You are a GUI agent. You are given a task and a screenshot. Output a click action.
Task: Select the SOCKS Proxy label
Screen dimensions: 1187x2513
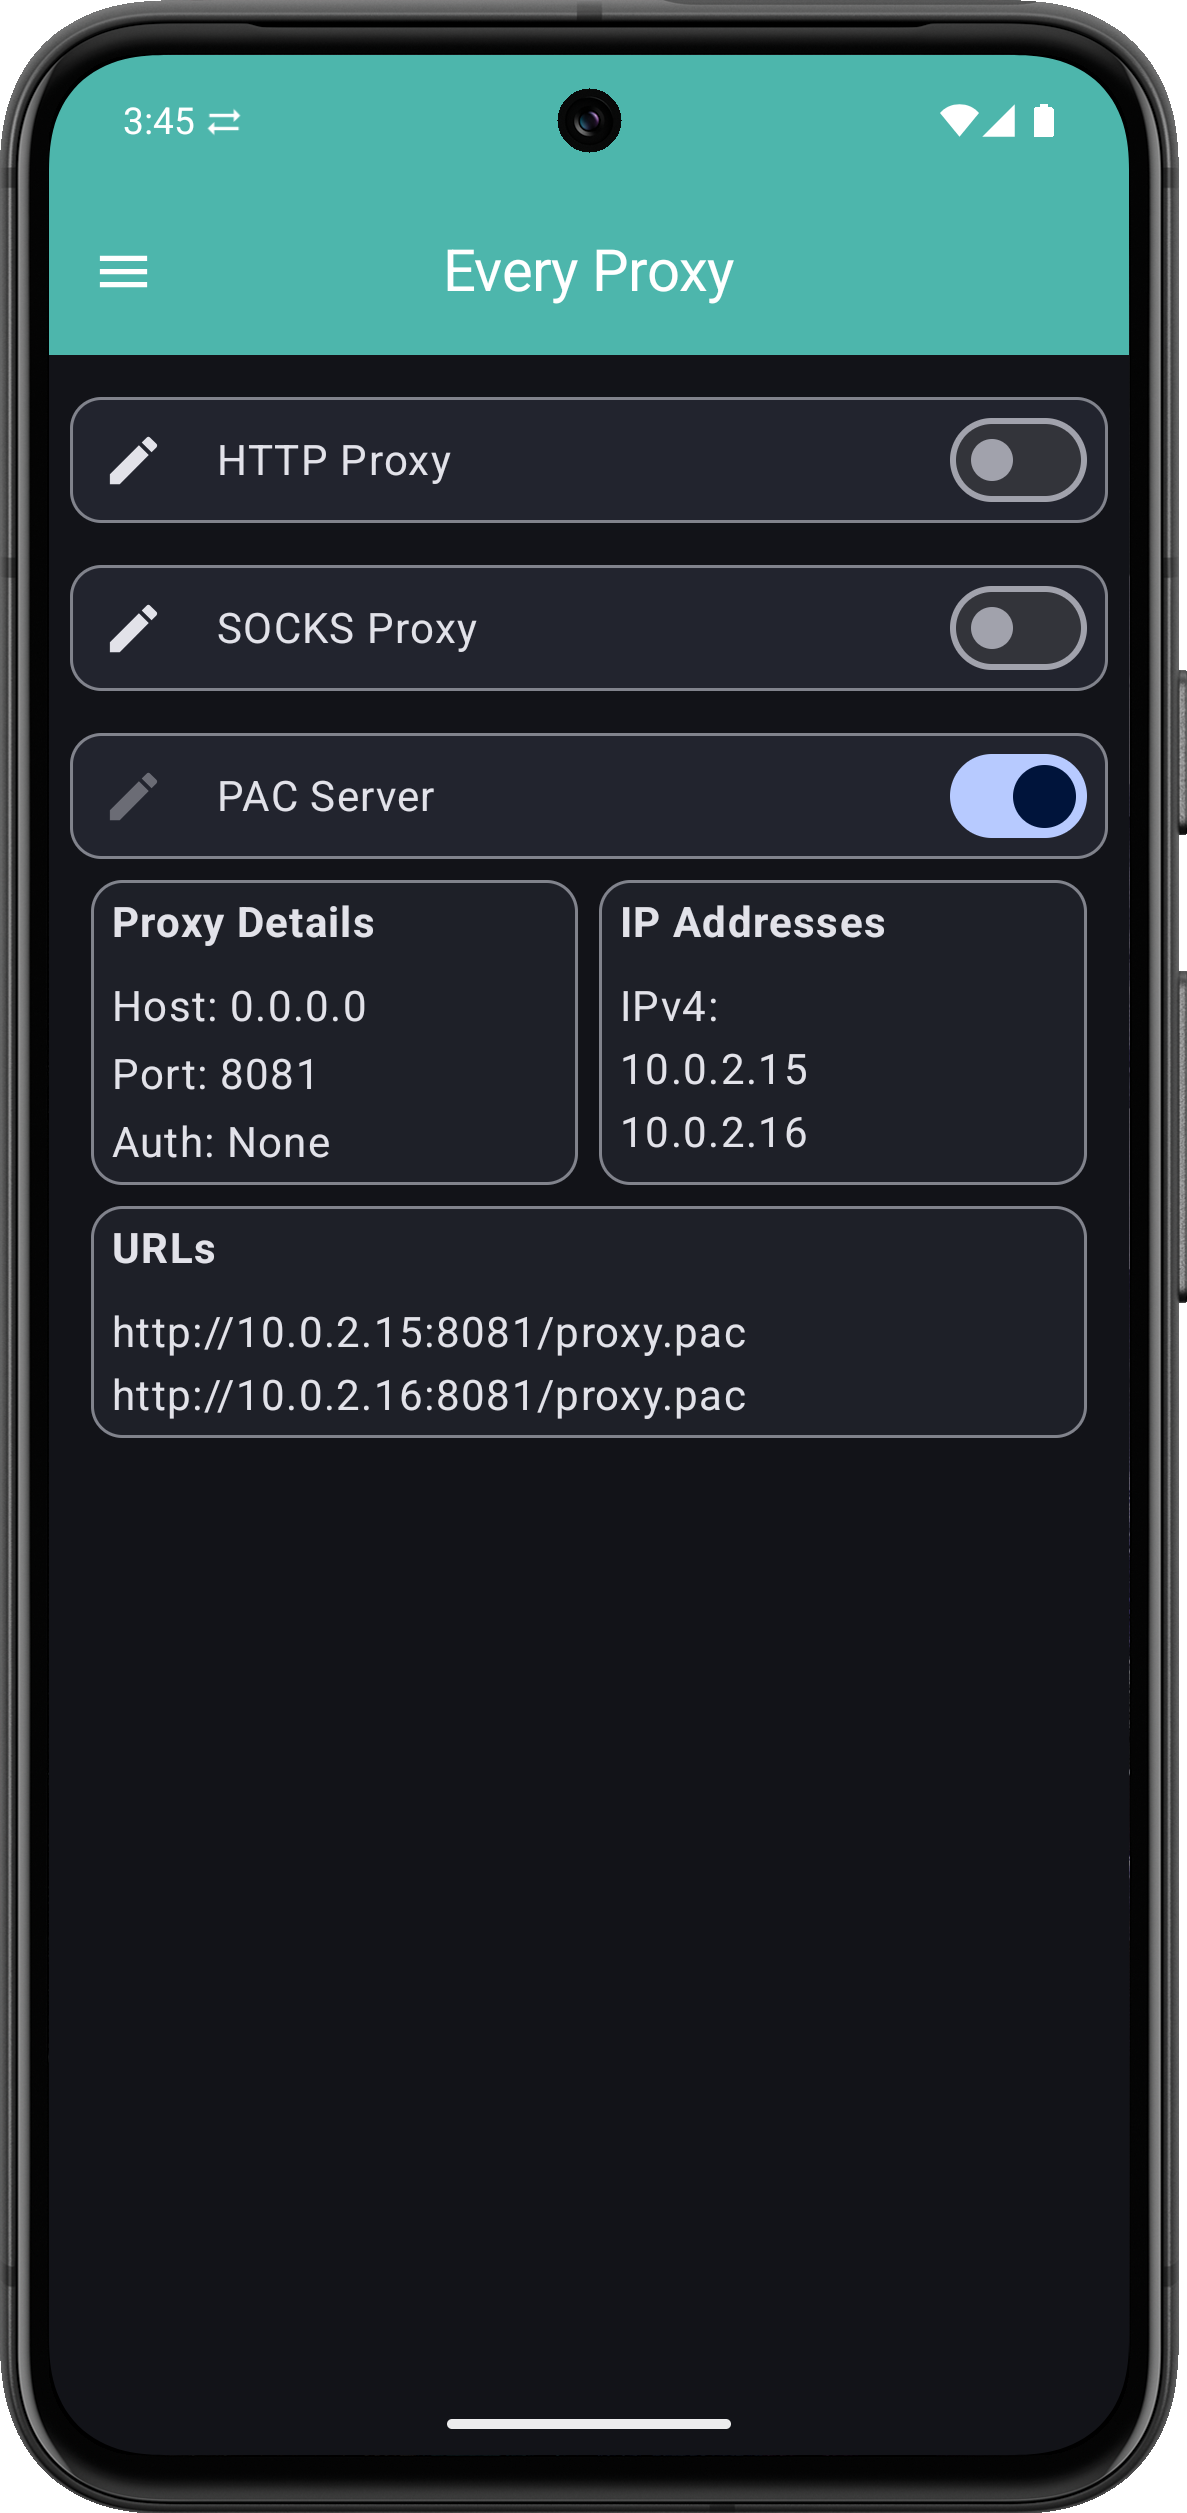[x=347, y=629]
